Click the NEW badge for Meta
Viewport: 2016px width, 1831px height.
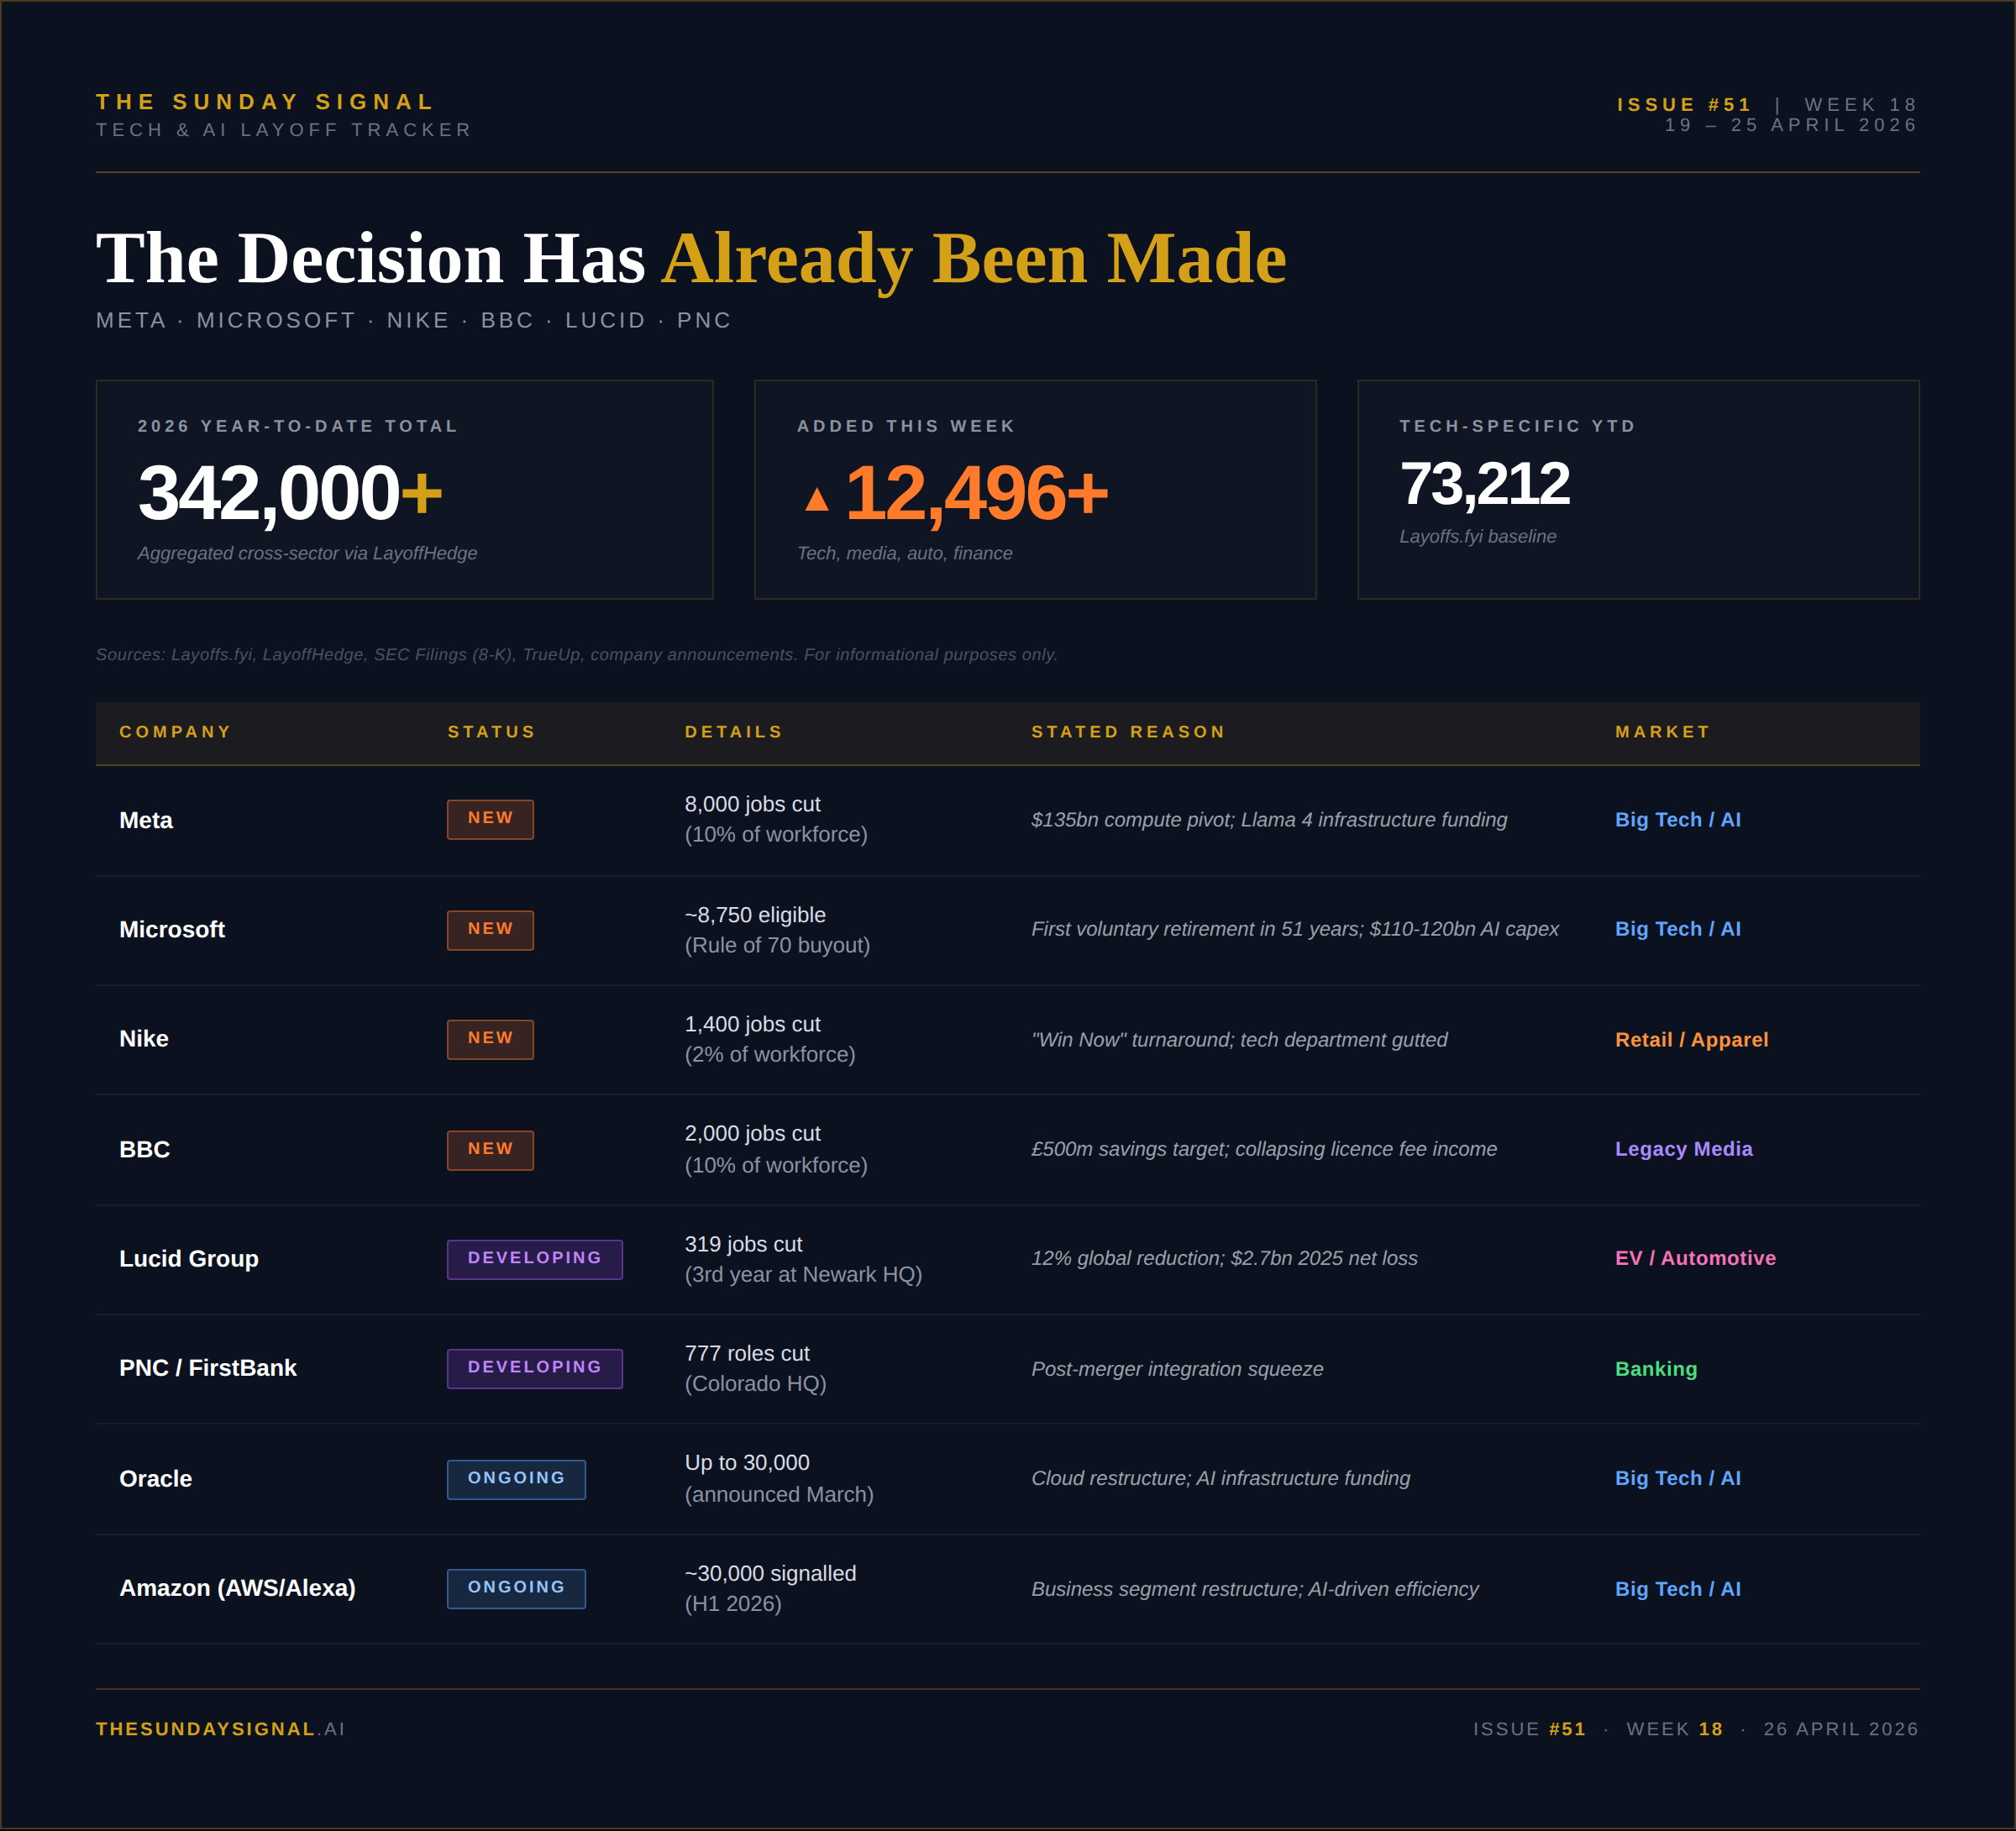pos(490,819)
